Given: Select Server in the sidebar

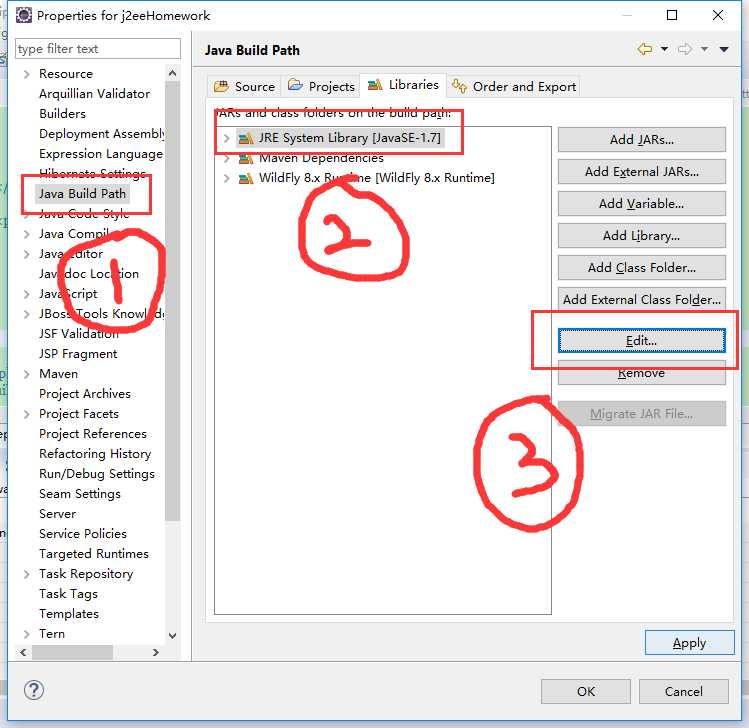Looking at the screenshot, I should [57, 514].
